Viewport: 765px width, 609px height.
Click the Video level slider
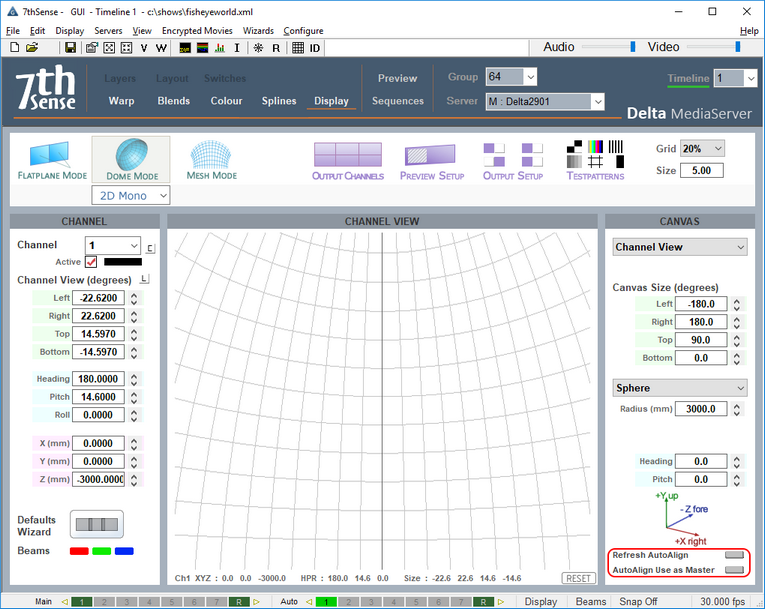714,47
